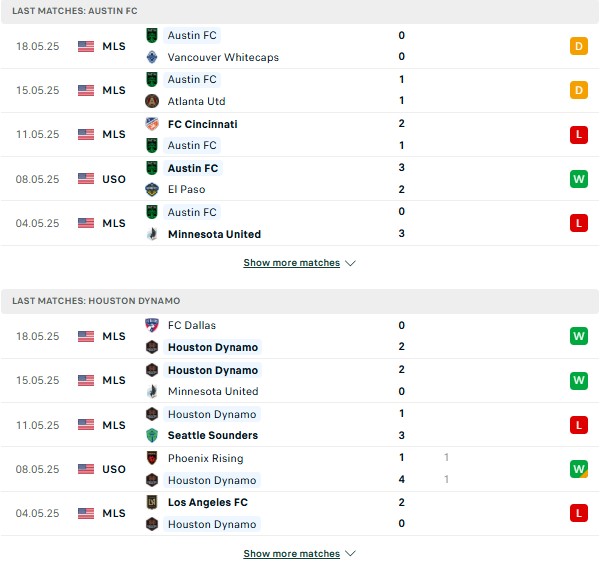Click the FC Dallas team logo
Viewport: 600px width, 571px height.
click(x=152, y=325)
